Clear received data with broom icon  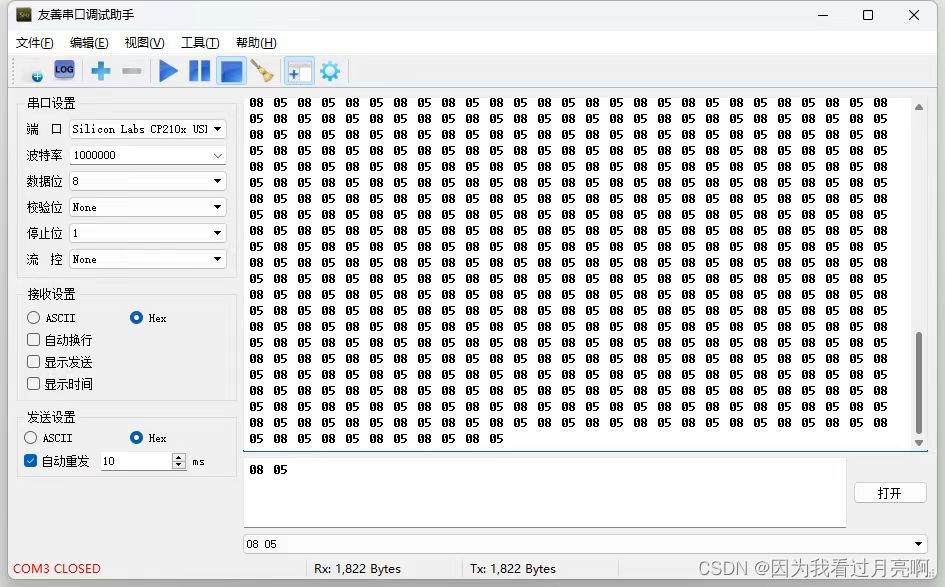tap(262, 71)
